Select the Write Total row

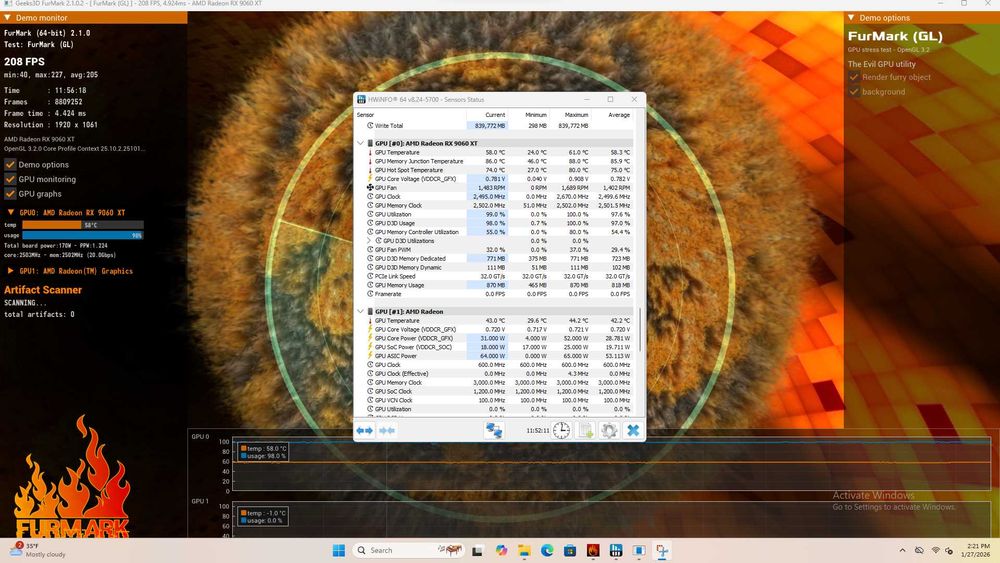[495, 126]
